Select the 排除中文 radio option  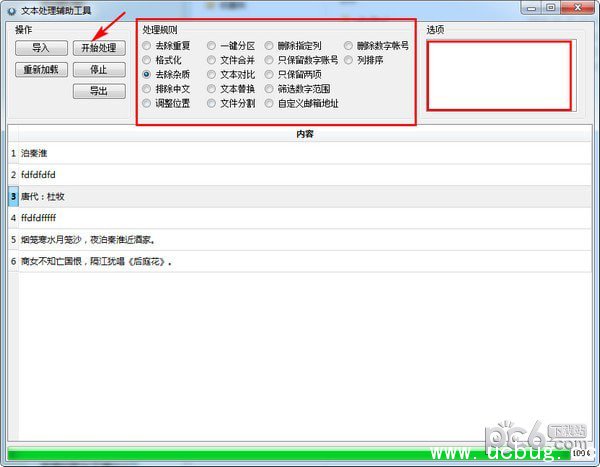click(147, 89)
